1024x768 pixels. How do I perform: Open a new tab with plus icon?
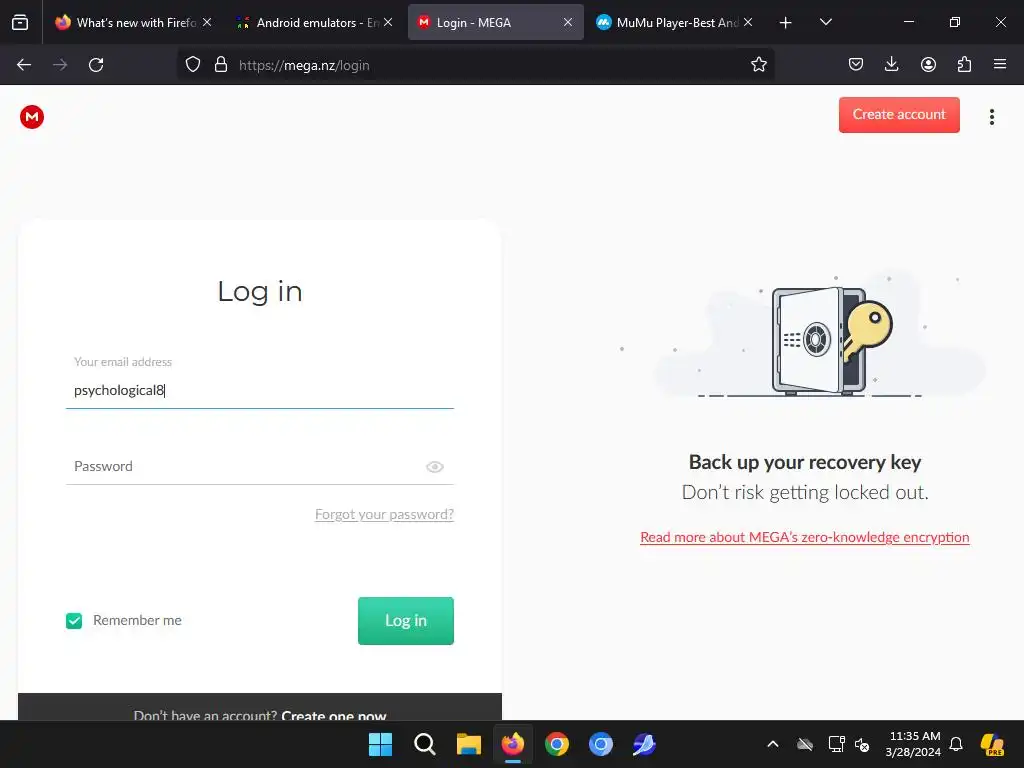coord(786,22)
